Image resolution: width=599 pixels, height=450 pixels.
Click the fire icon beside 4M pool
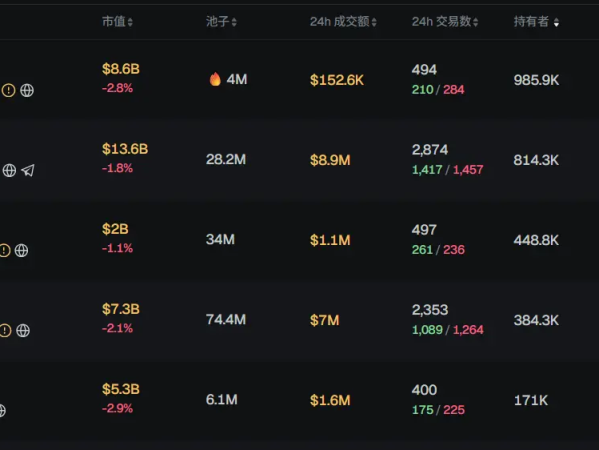(x=215, y=79)
